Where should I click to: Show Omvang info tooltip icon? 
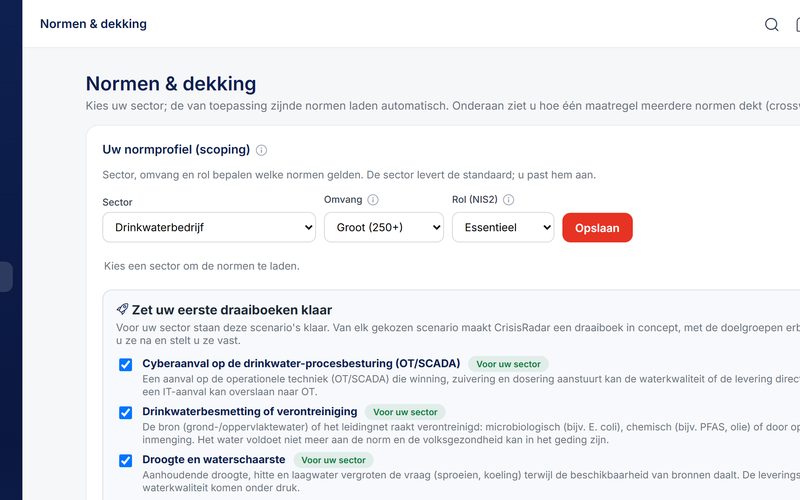(373, 199)
